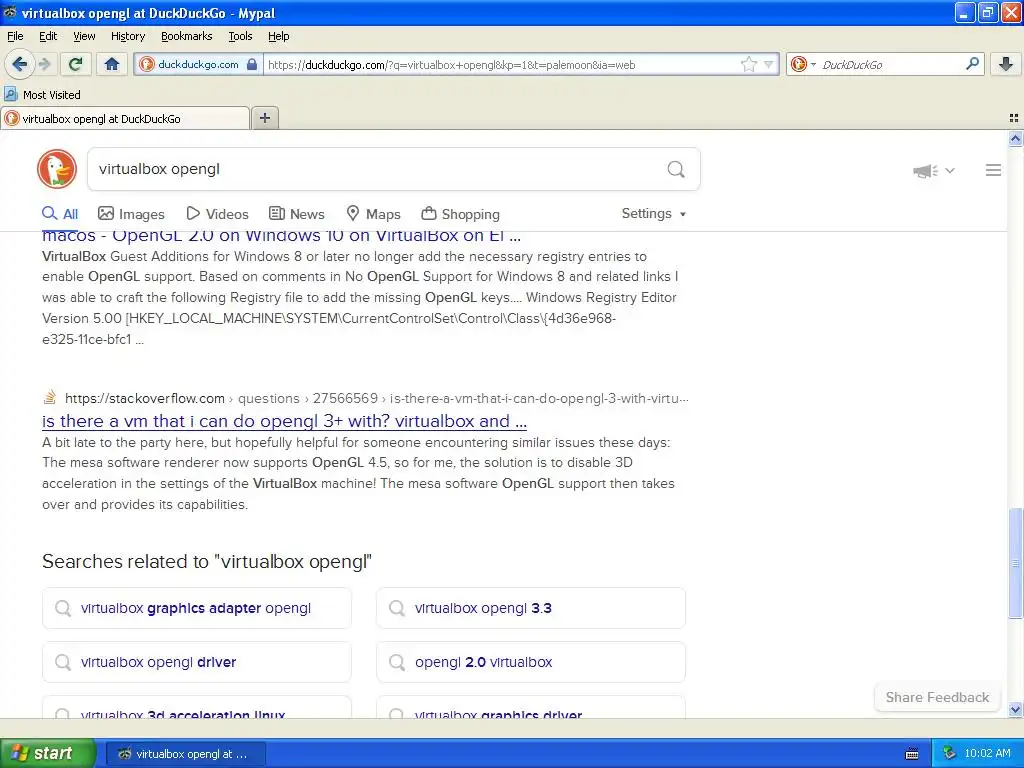Viewport: 1024px width, 768px height.
Task: Open the View menu
Action: click(x=84, y=36)
